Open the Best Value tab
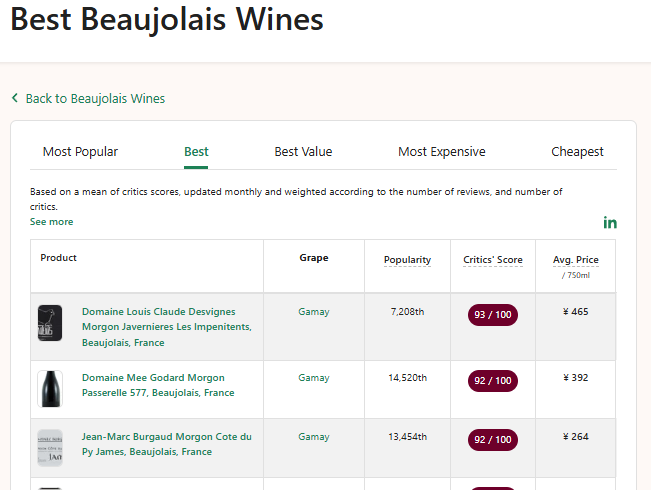651x490 pixels. [303, 152]
